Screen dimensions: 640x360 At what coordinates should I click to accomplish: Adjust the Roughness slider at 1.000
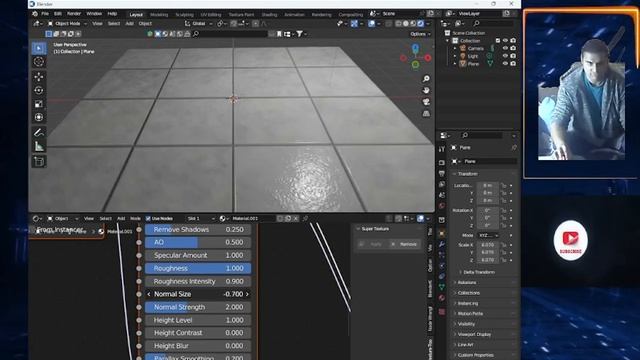click(198, 268)
